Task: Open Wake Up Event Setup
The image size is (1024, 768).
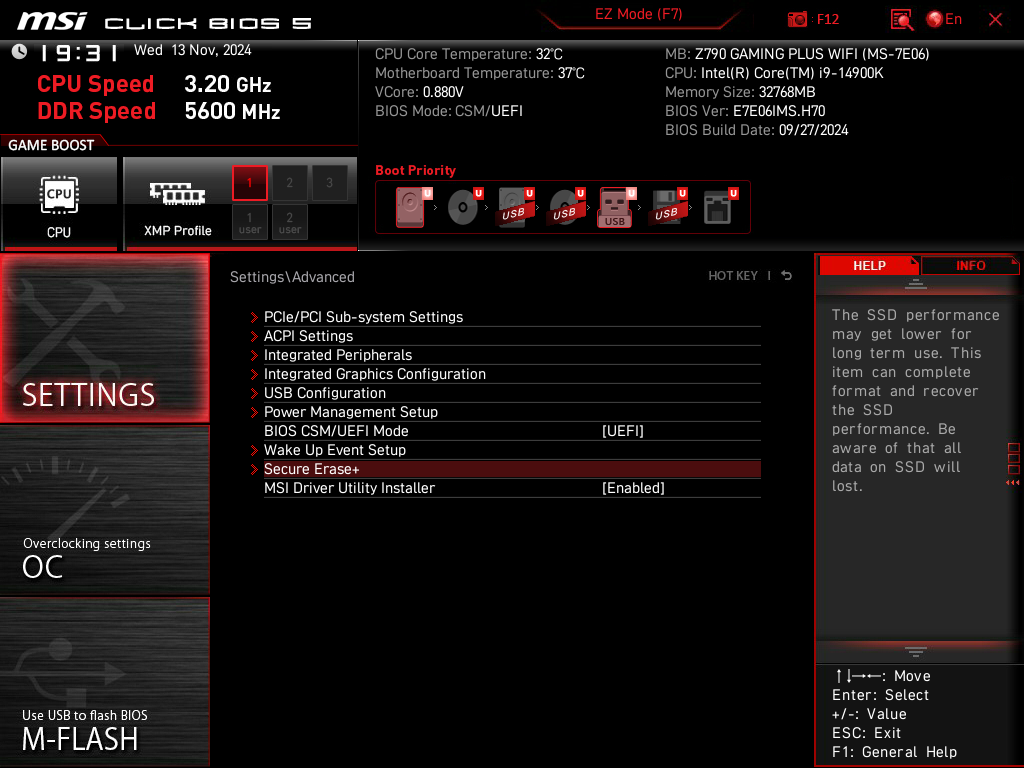Action: click(512, 450)
